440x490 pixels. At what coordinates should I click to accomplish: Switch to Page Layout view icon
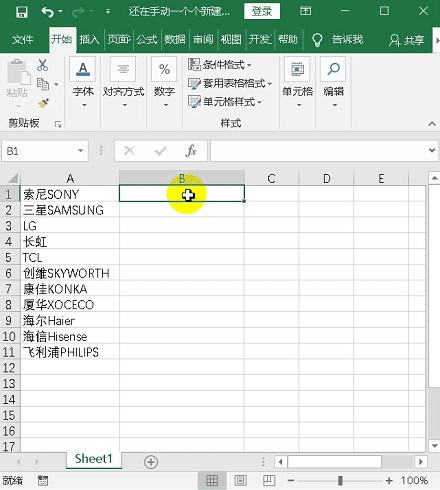(x=241, y=481)
